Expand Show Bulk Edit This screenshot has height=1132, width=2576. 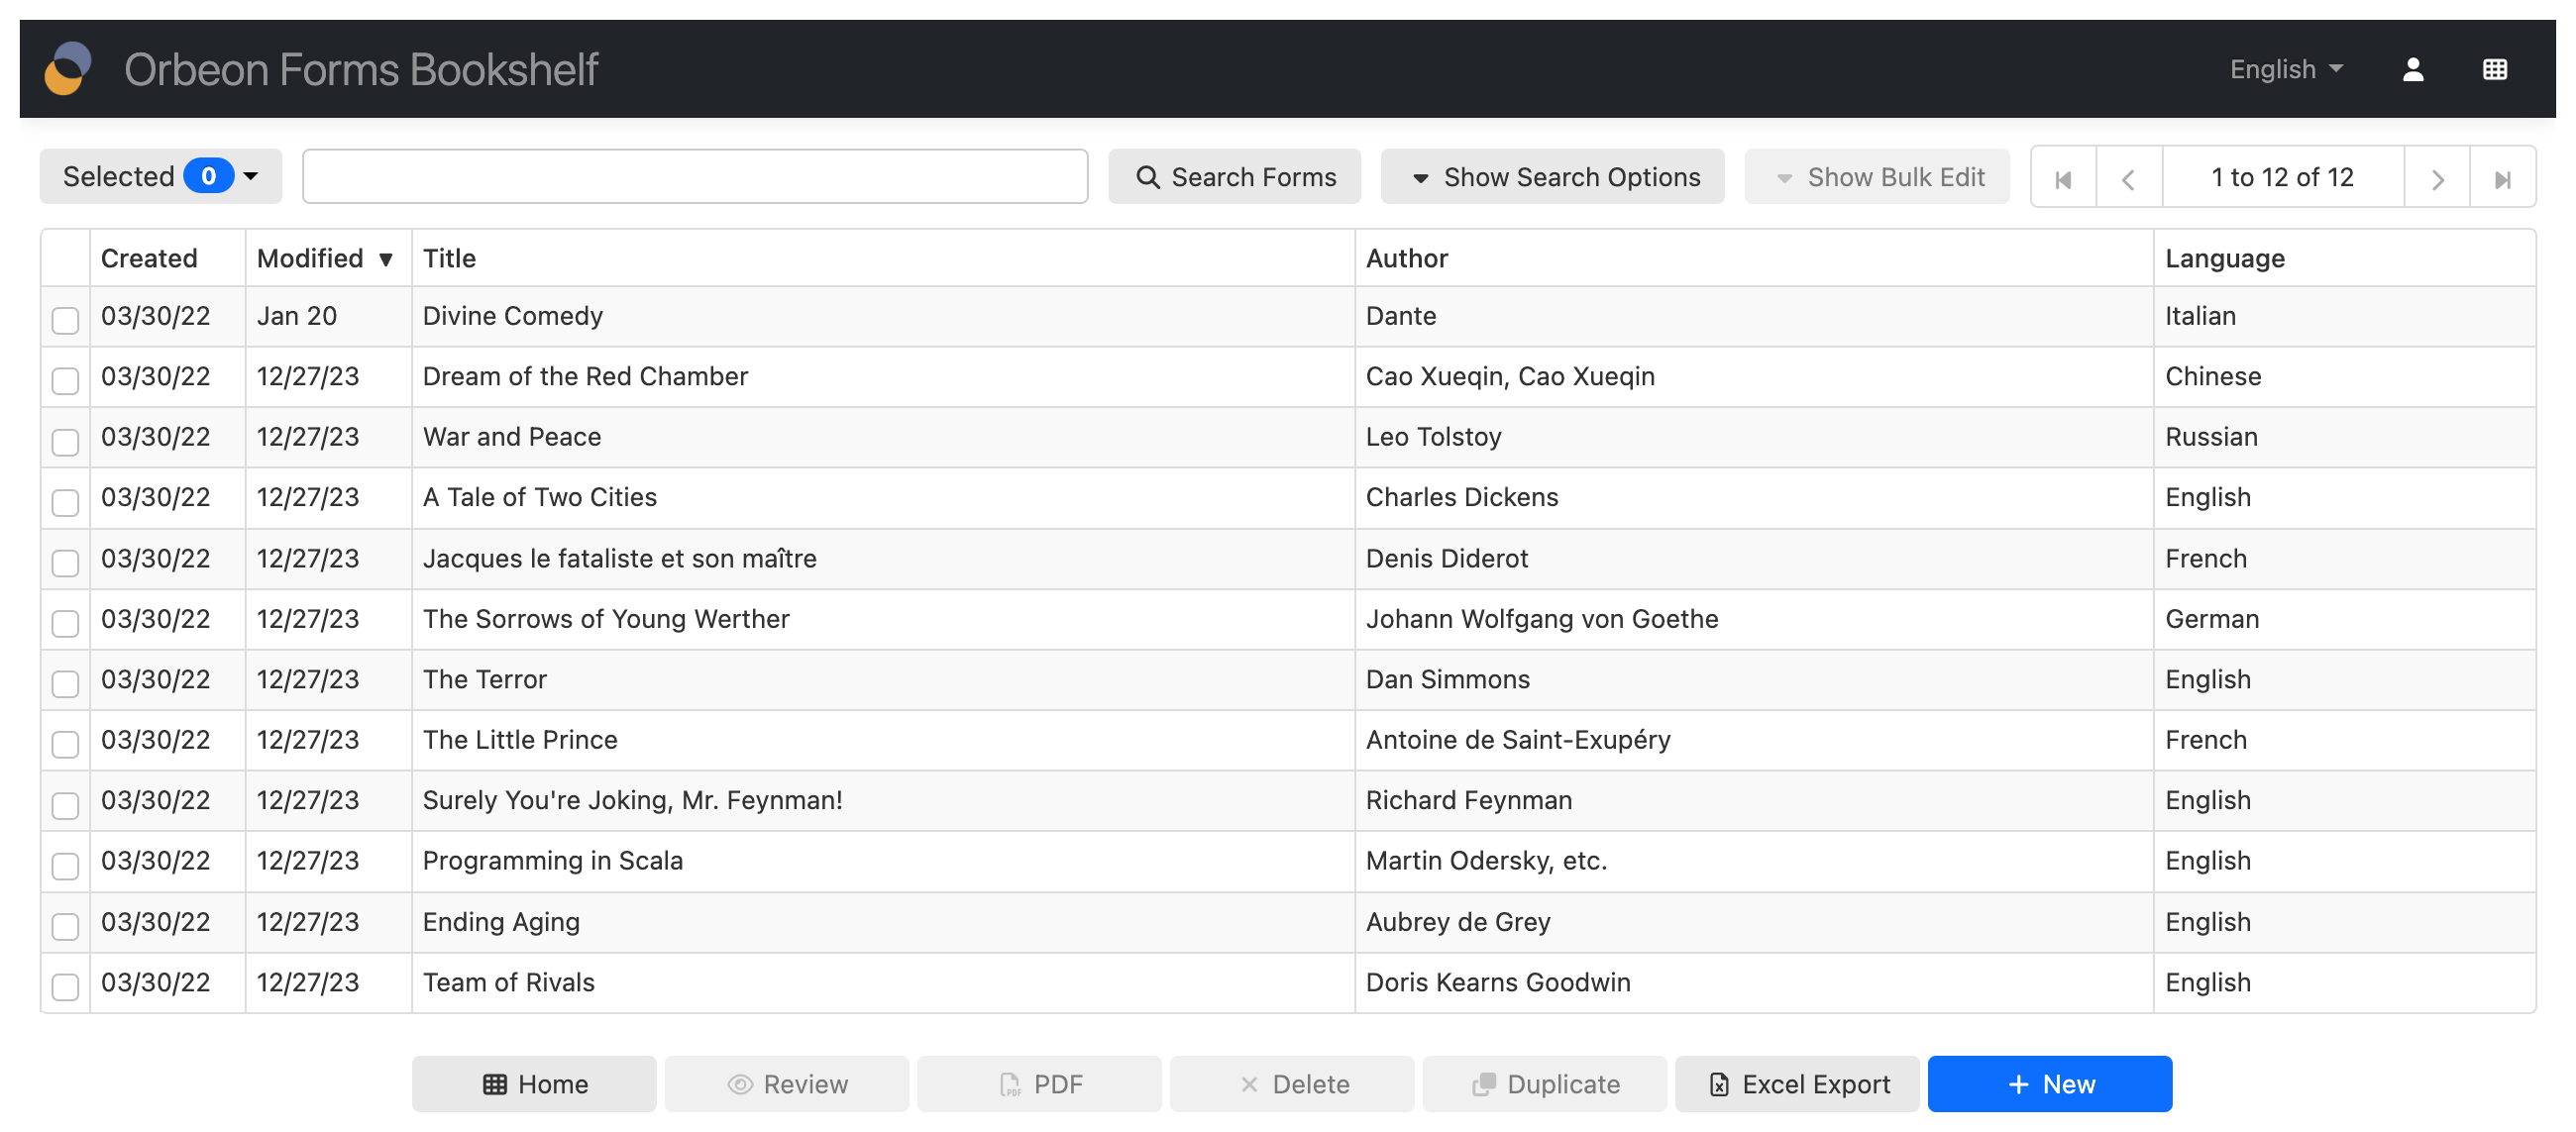1877,177
